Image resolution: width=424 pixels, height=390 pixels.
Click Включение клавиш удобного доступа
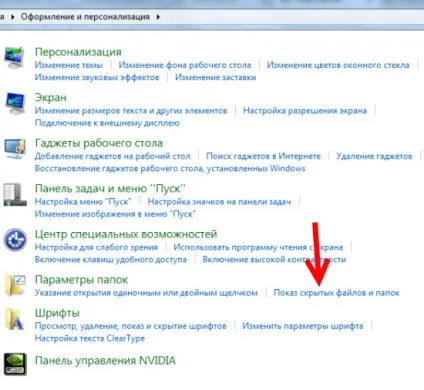(111, 260)
